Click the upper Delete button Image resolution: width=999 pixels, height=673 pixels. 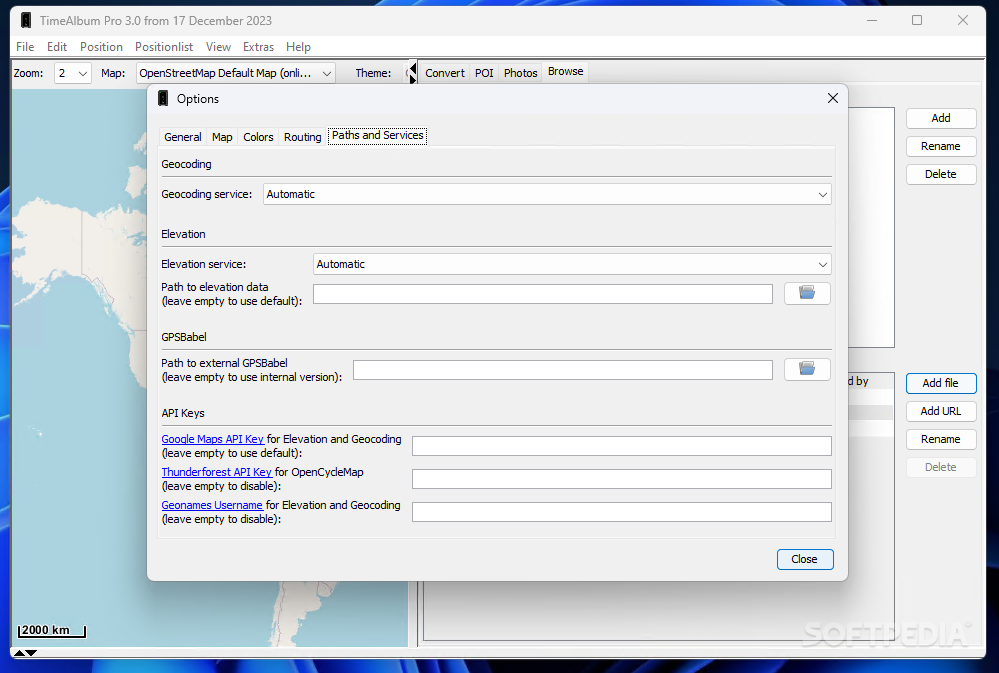click(x=940, y=174)
